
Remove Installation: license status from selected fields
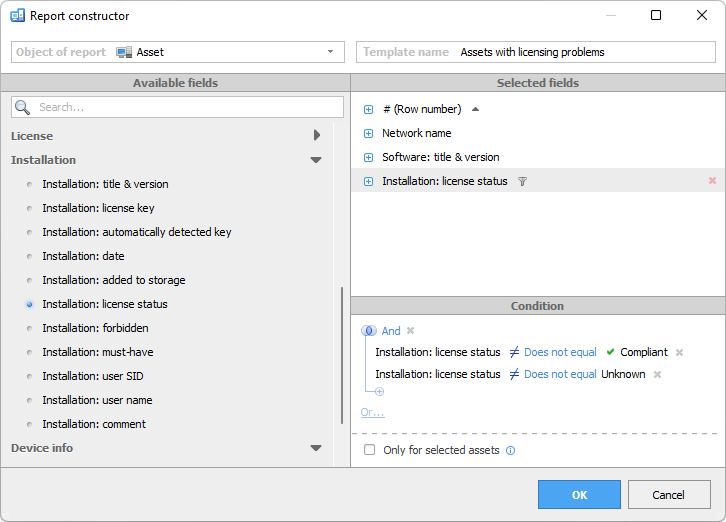(712, 181)
